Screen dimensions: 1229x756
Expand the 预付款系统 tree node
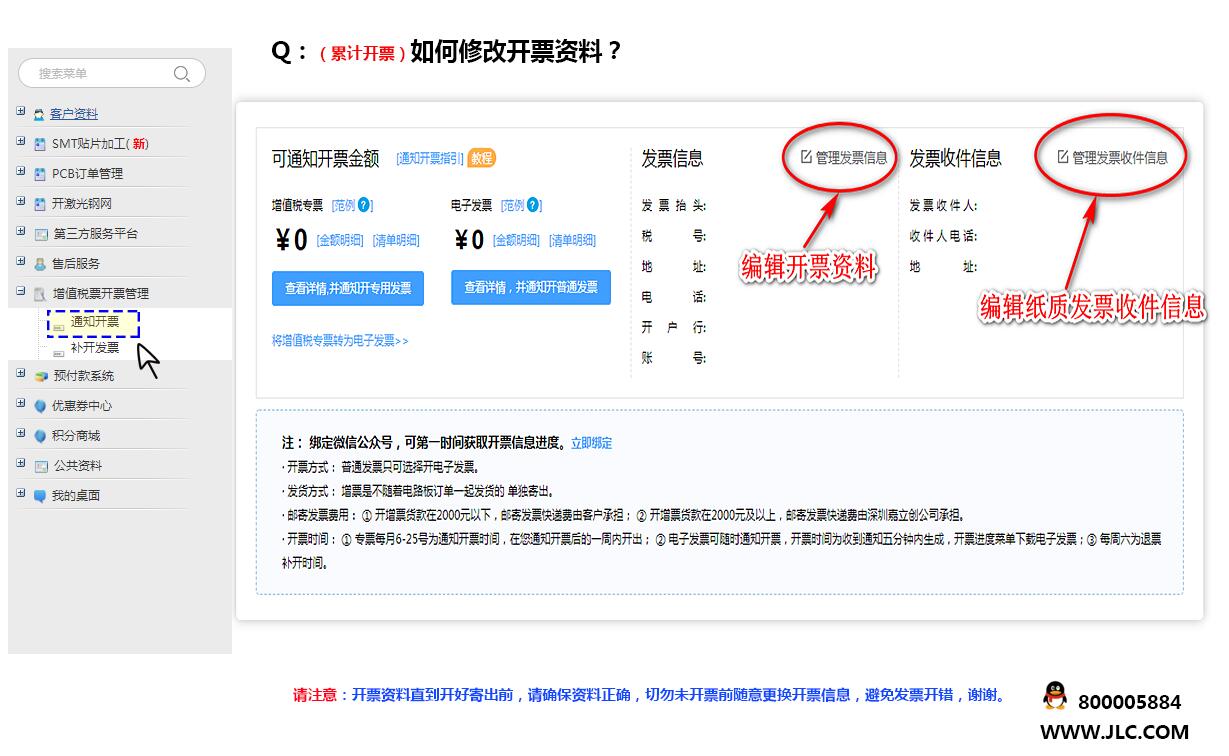coord(21,374)
